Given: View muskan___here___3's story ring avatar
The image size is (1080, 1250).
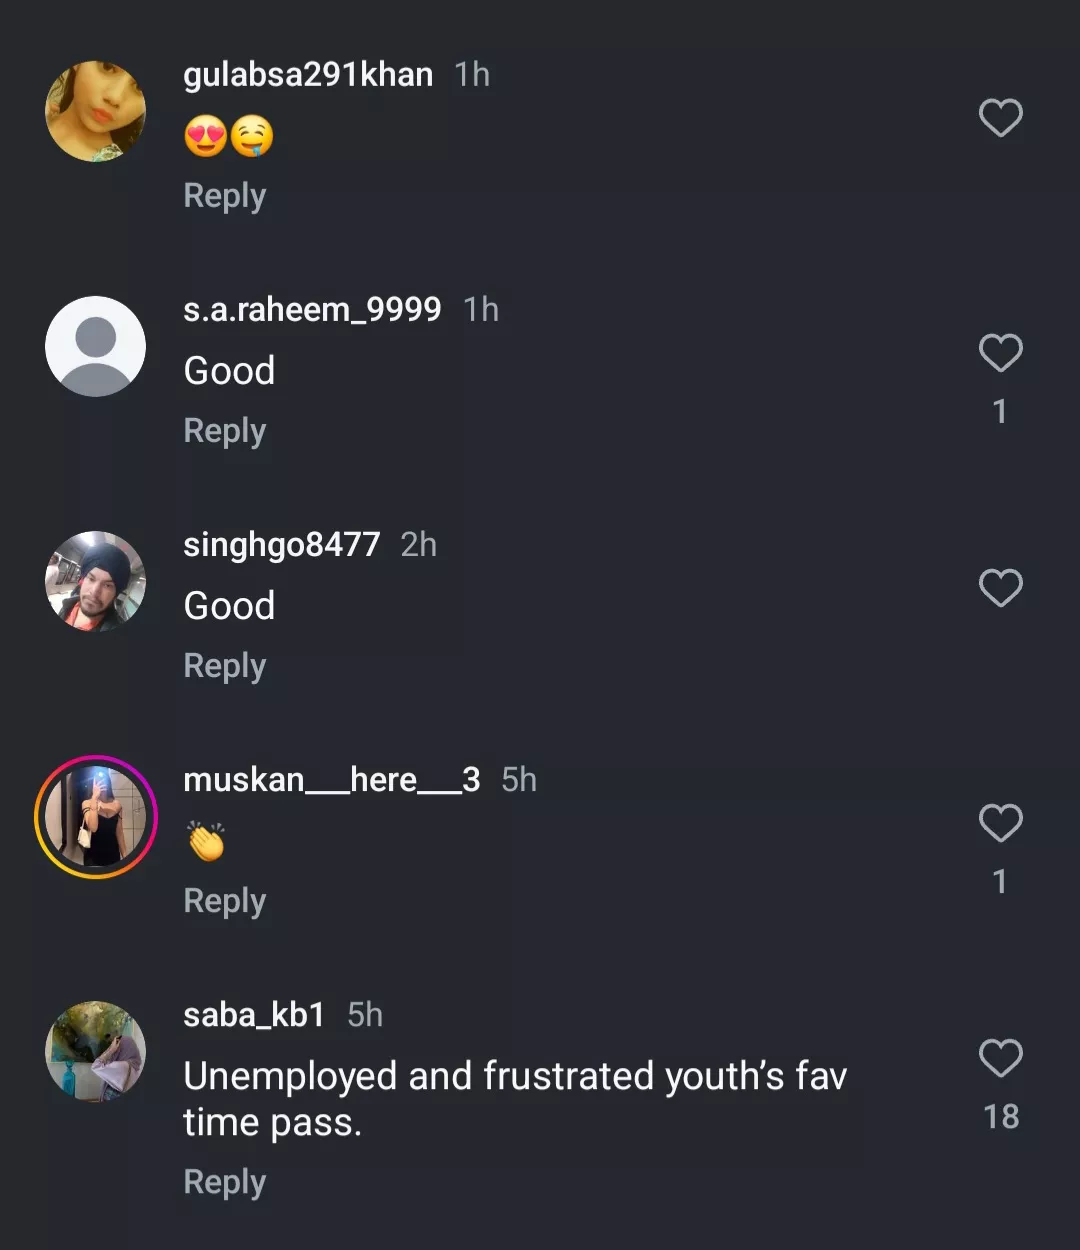Looking at the screenshot, I should tap(96, 816).
